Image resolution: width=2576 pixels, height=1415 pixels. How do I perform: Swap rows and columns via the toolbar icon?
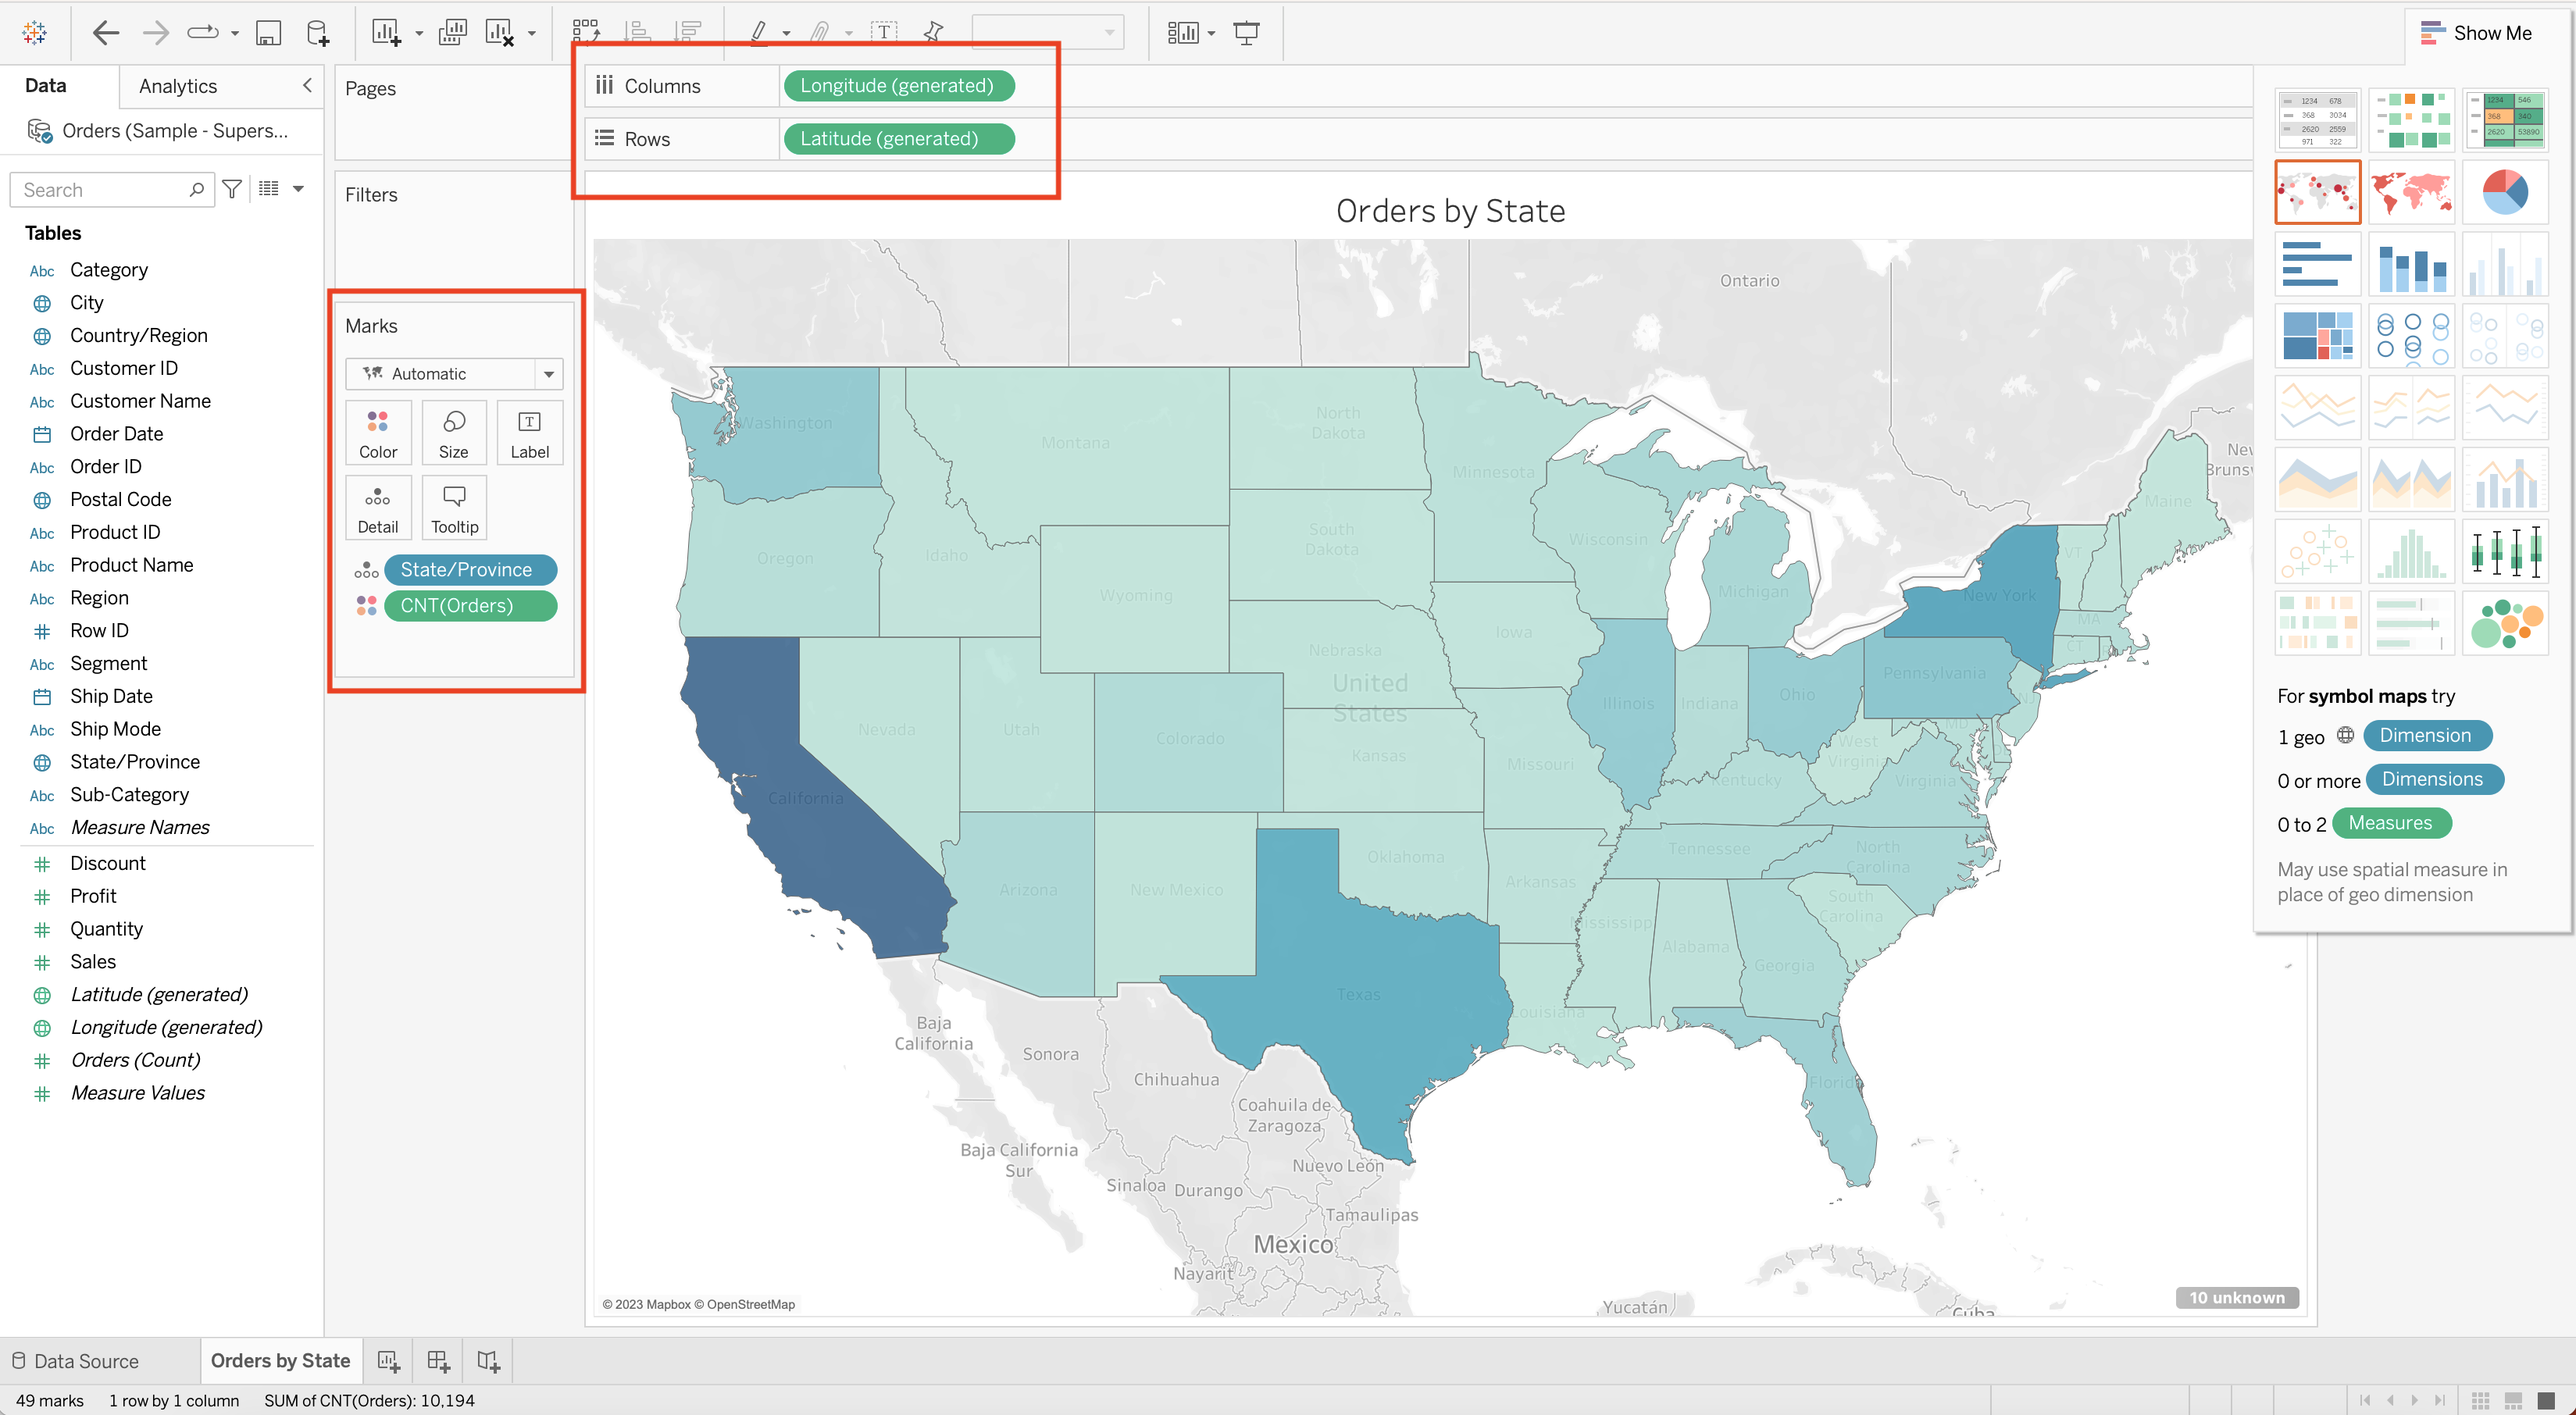(586, 31)
